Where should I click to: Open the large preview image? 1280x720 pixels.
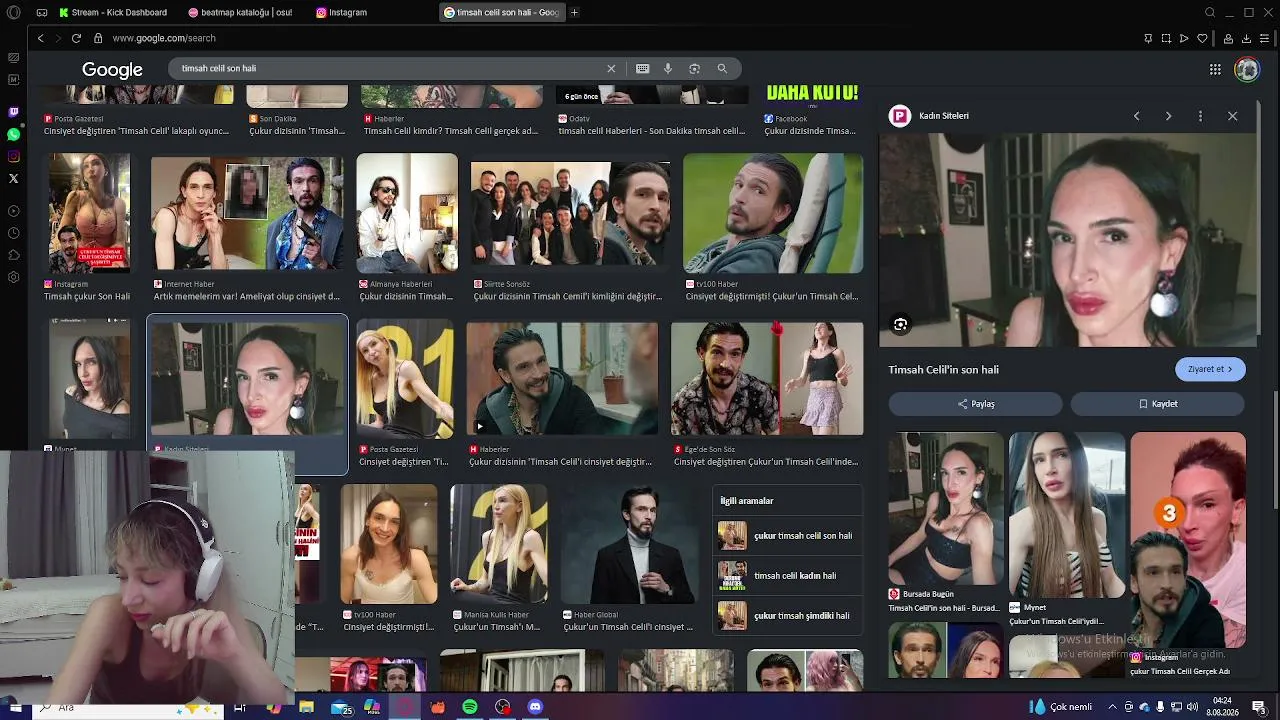click(1067, 240)
